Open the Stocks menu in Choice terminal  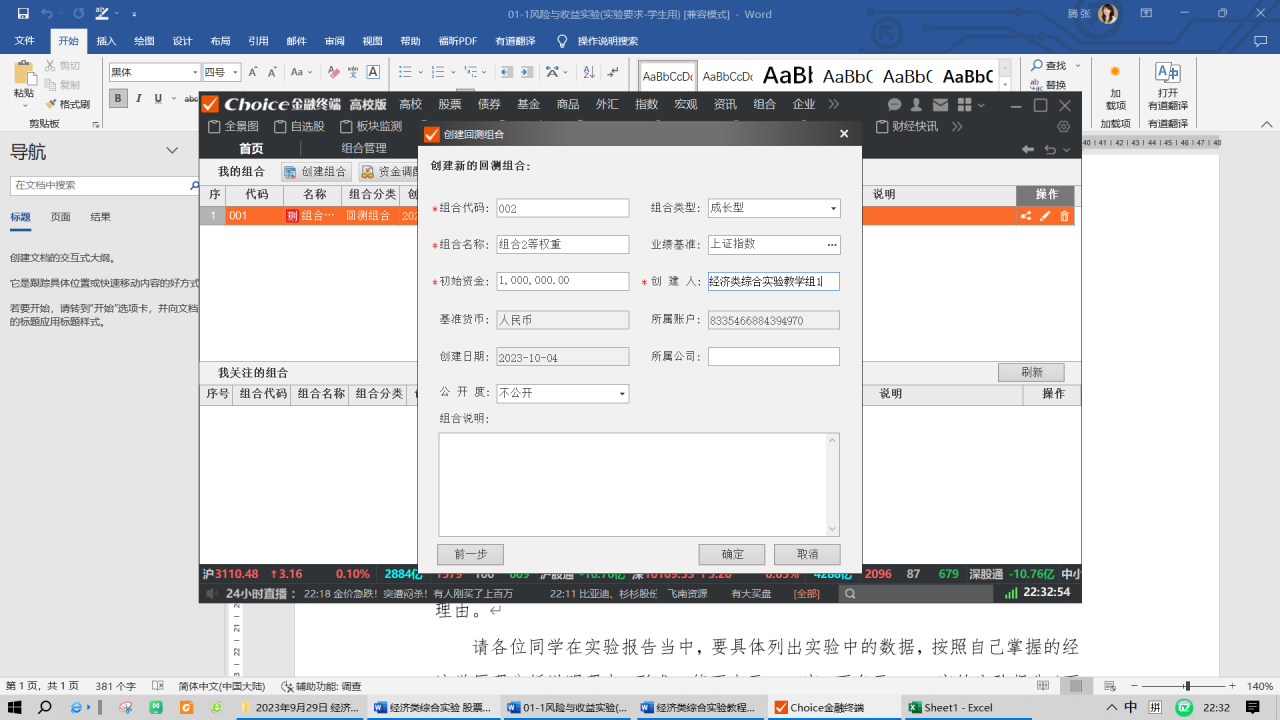click(x=450, y=104)
